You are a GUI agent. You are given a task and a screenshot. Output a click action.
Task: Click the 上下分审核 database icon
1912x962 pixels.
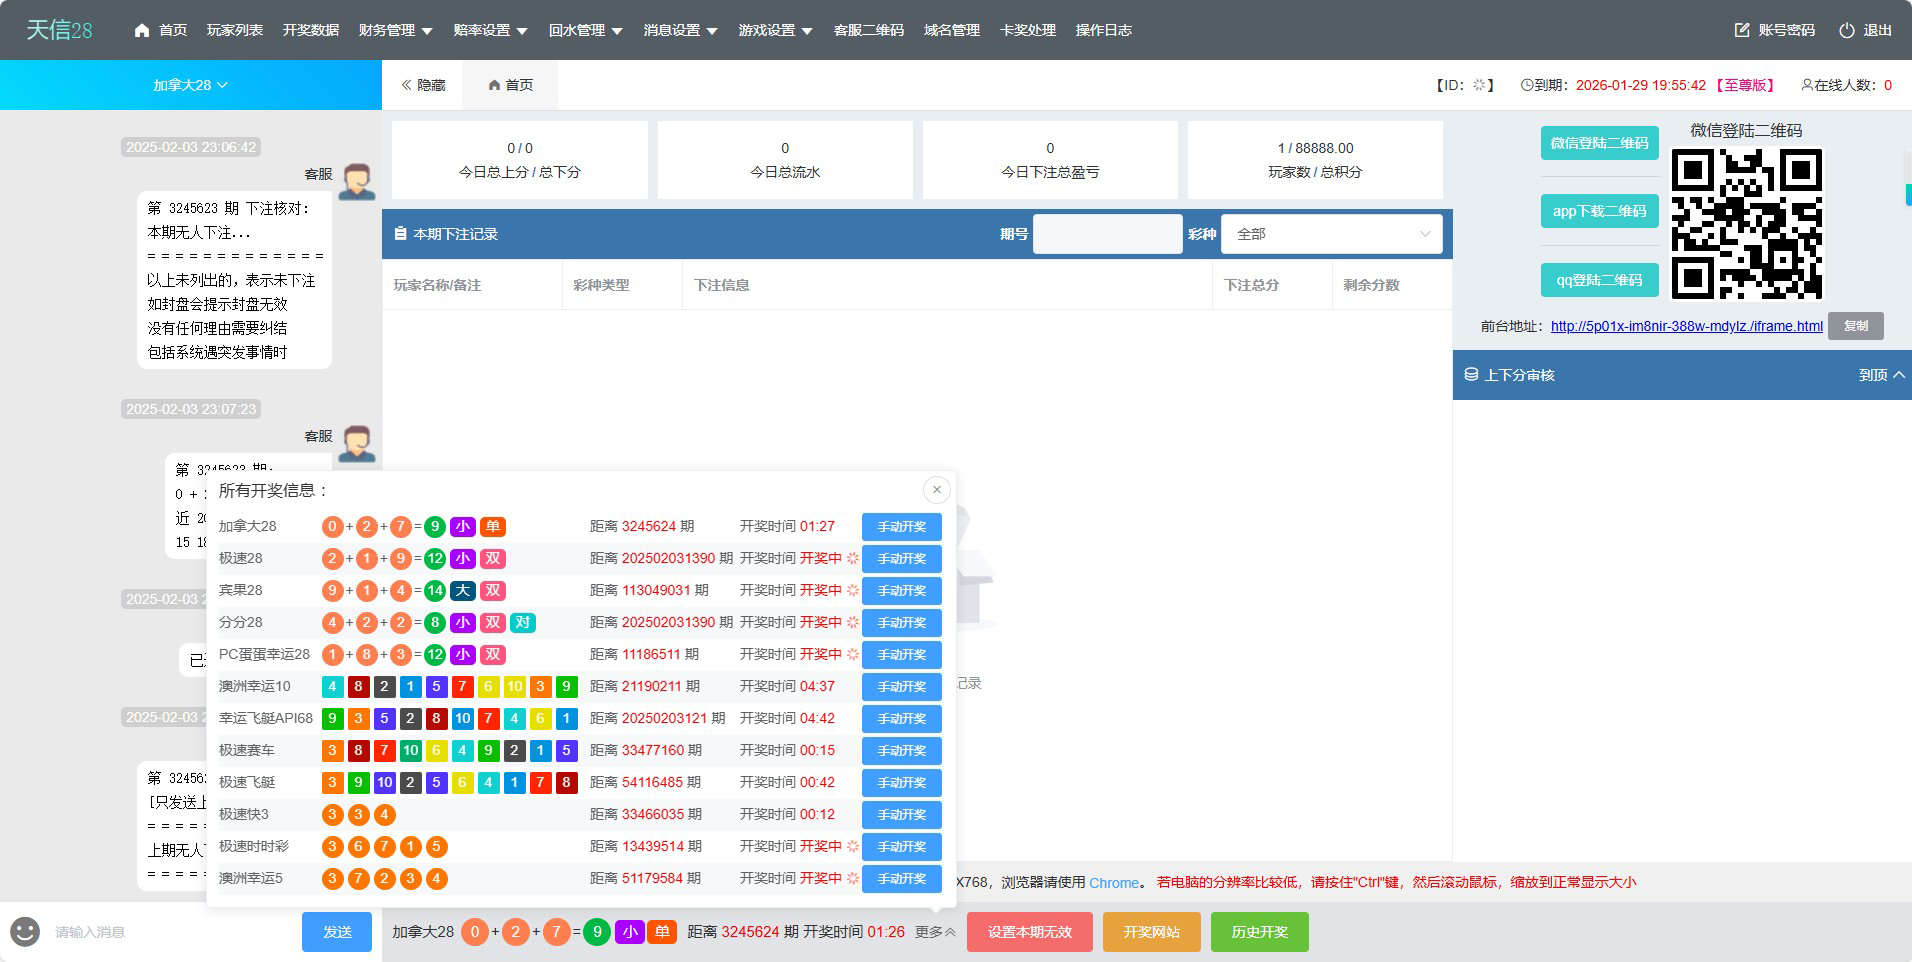click(1471, 374)
